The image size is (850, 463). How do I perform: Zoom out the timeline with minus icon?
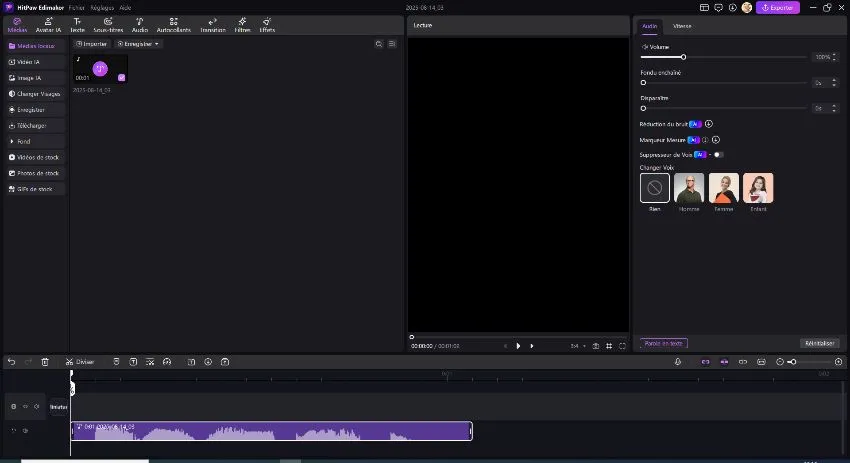point(780,362)
